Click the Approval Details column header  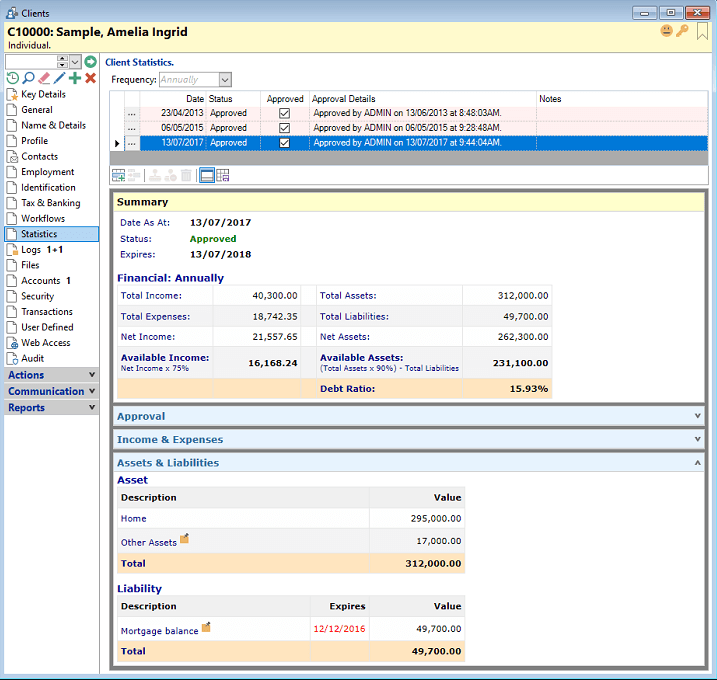coord(423,99)
